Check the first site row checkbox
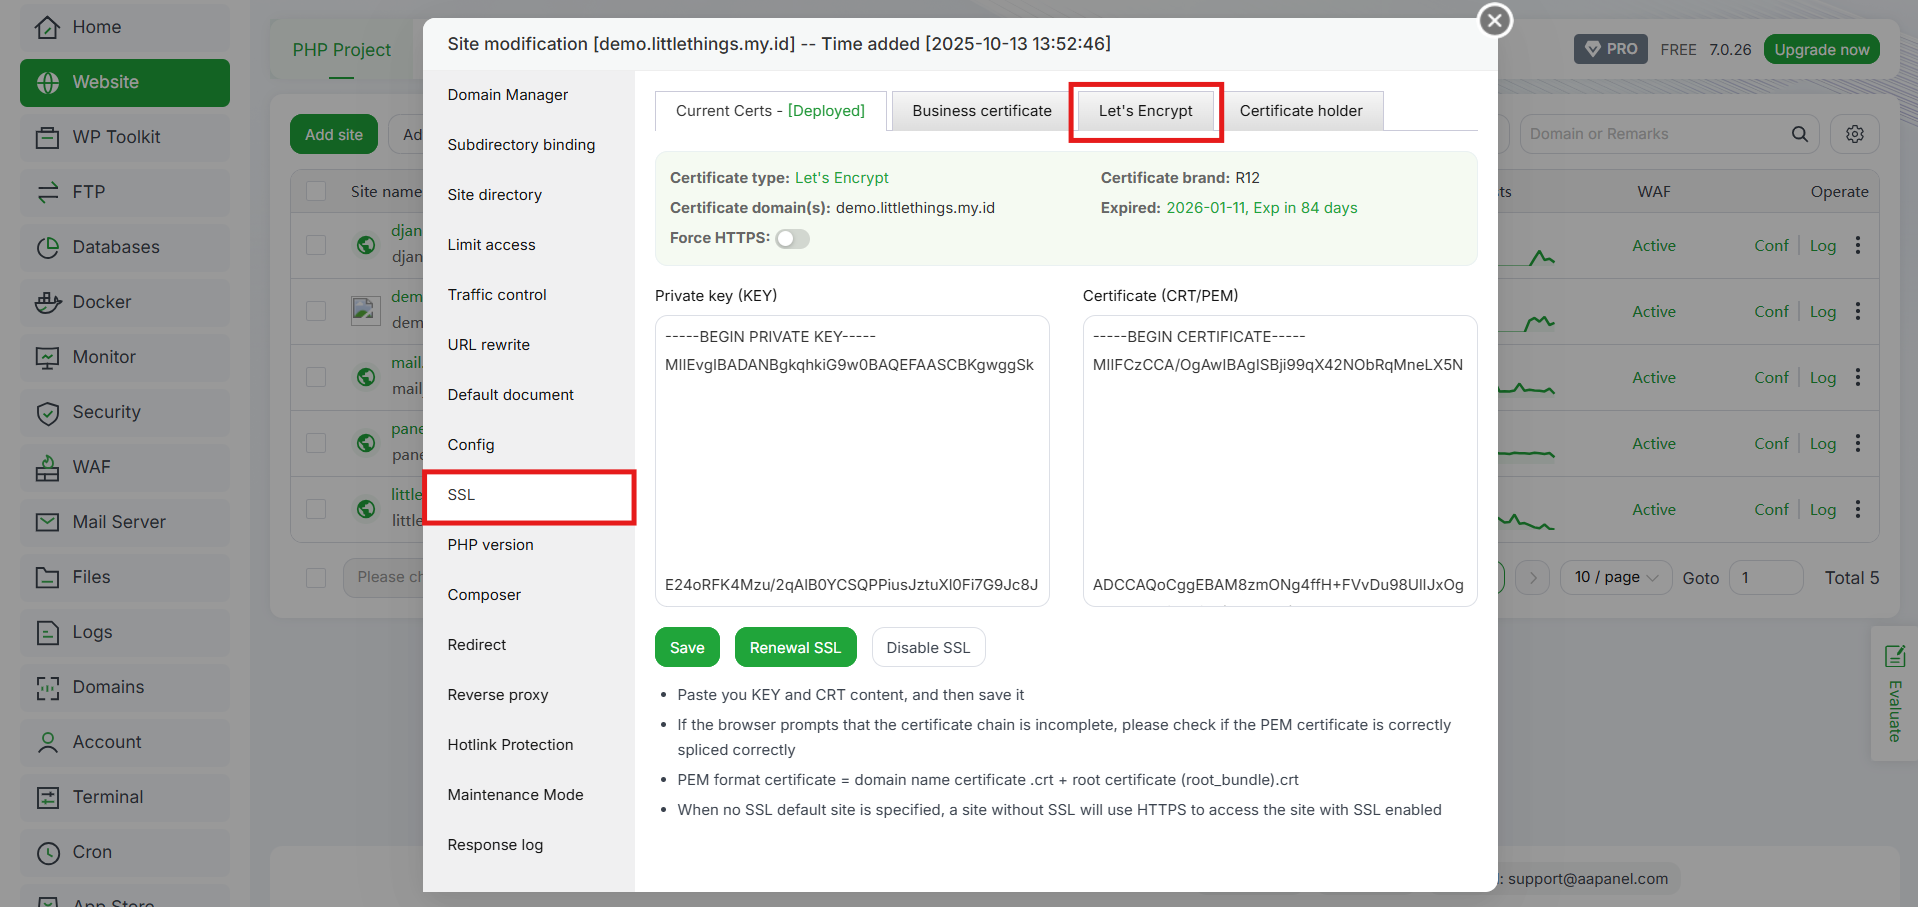 point(316,245)
